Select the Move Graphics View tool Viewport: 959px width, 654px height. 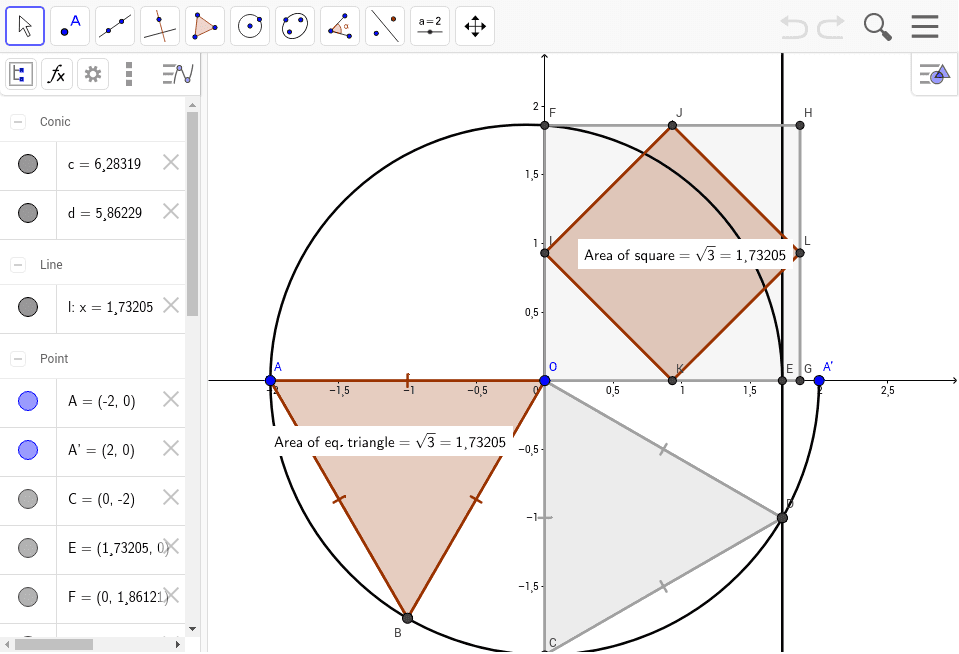(474, 25)
